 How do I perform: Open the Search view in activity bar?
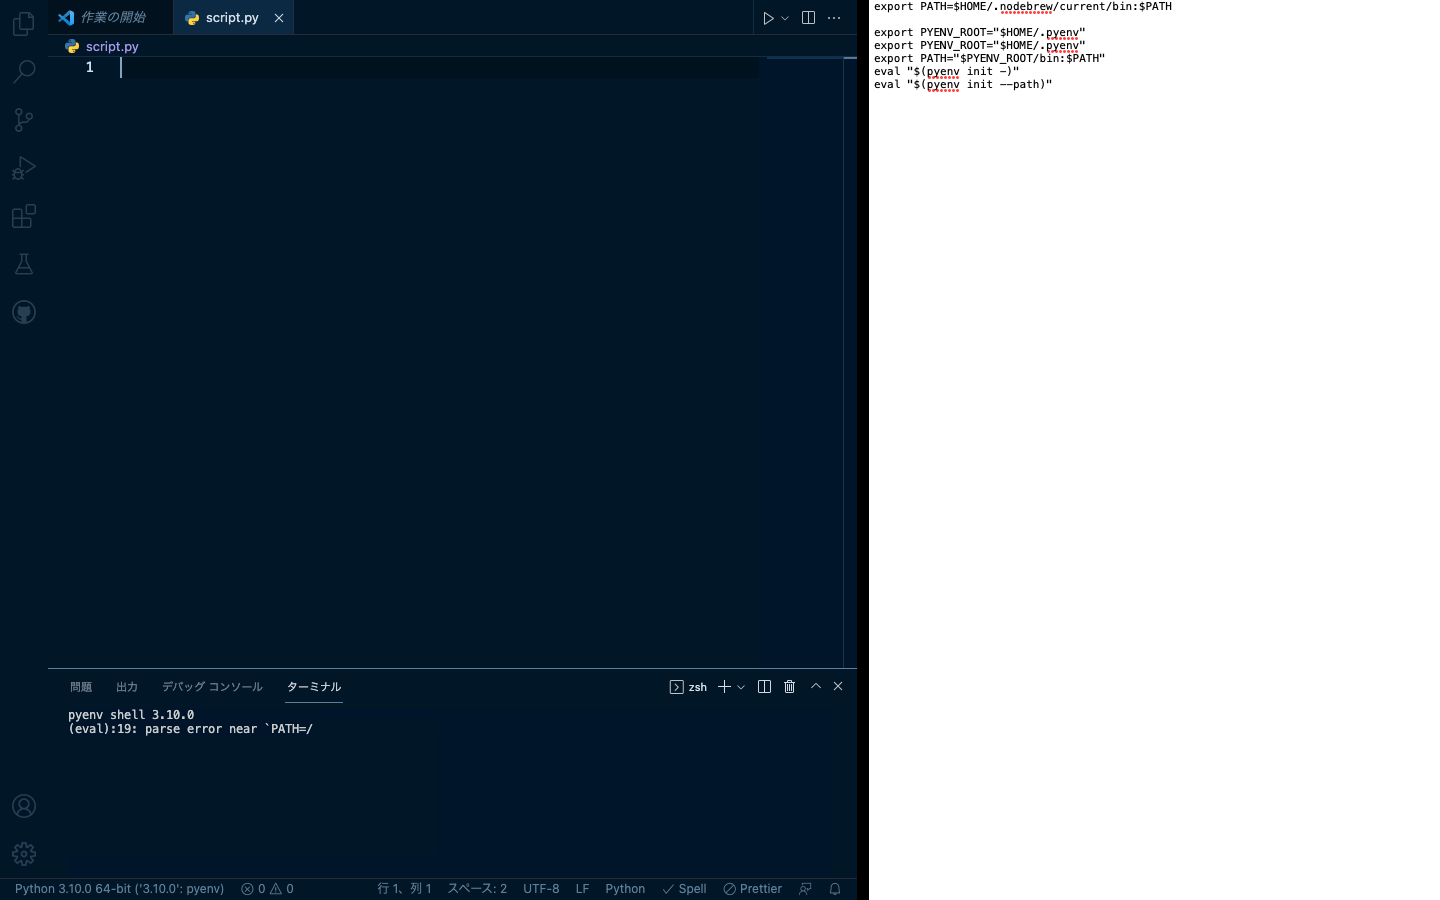(x=24, y=71)
